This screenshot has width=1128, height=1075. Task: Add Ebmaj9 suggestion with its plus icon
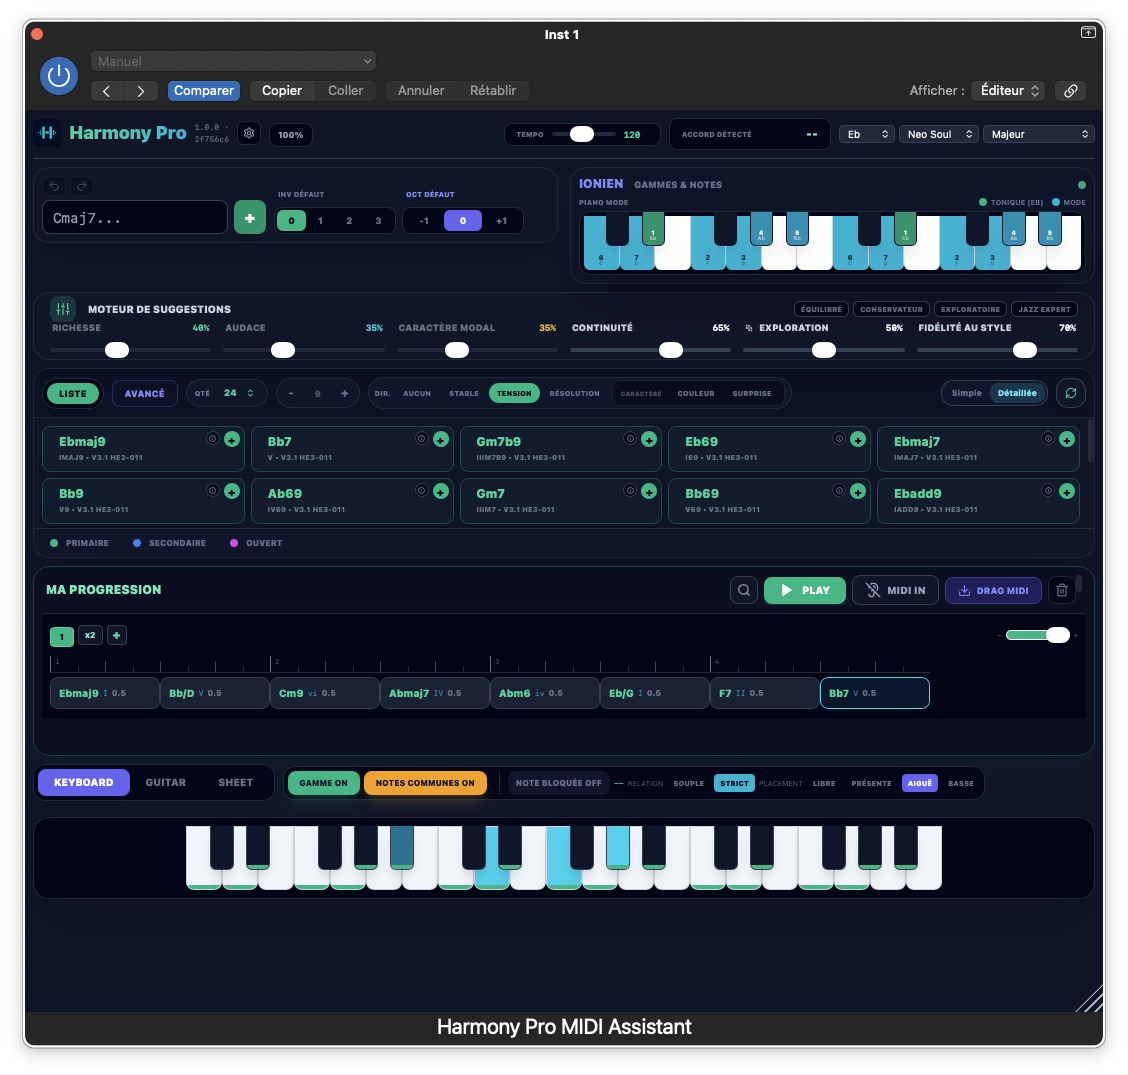pyautogui.click(x=232, y=439)
